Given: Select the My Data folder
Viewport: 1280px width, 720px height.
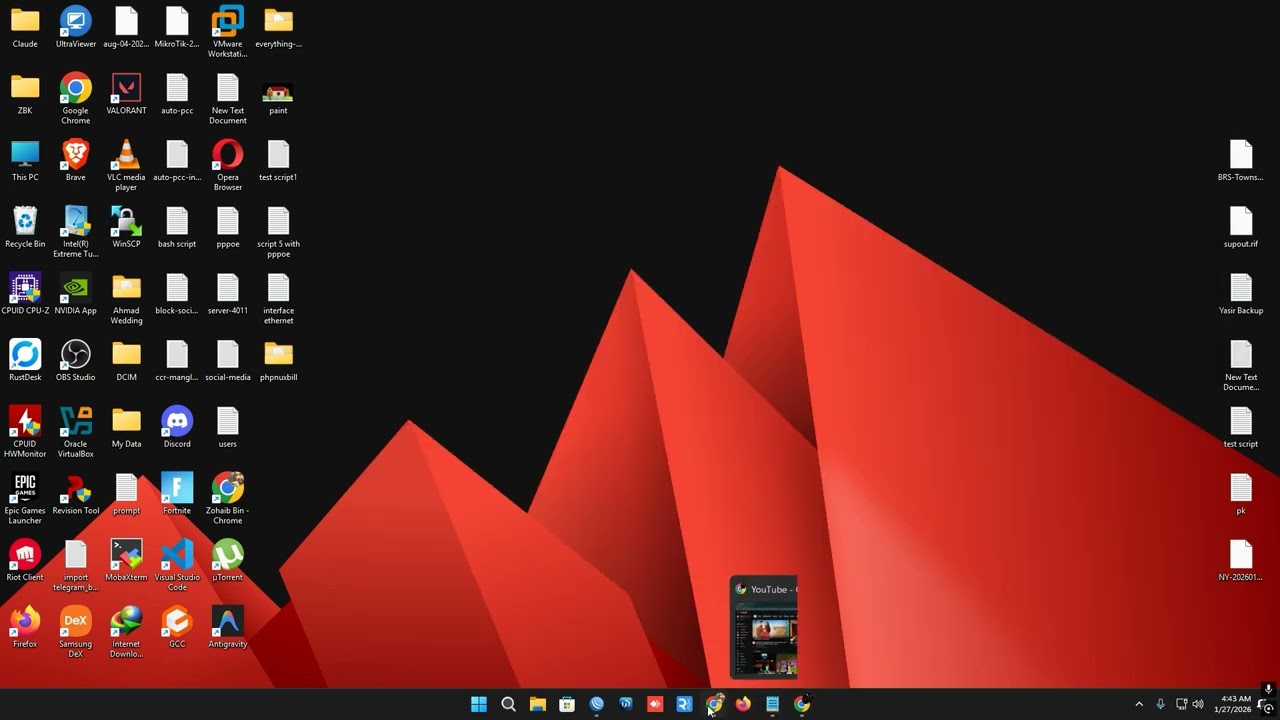Looking at the screenshot, I should coord(126,428).
